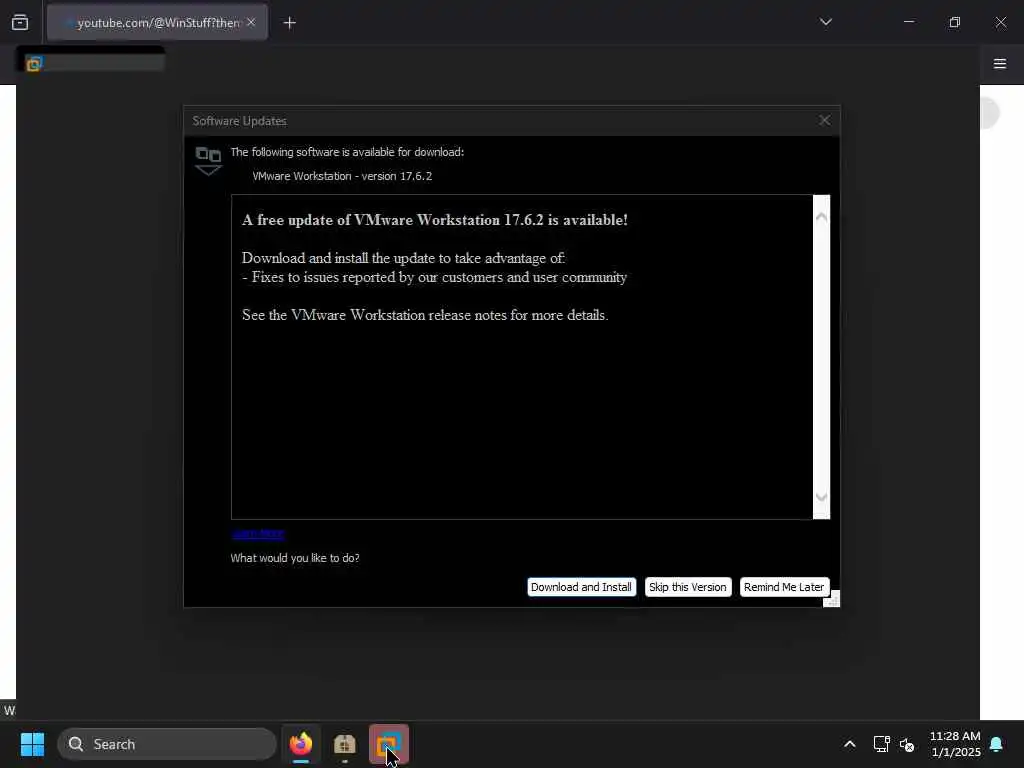Screen dimensions: 1024x768
Task: Click the VMware Workstation taskbar icon
Action: (389, 744)
